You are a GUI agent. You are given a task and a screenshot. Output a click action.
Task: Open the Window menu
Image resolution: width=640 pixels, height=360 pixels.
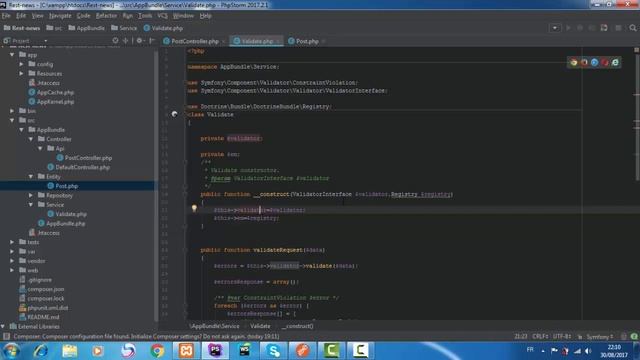(183, 16)
